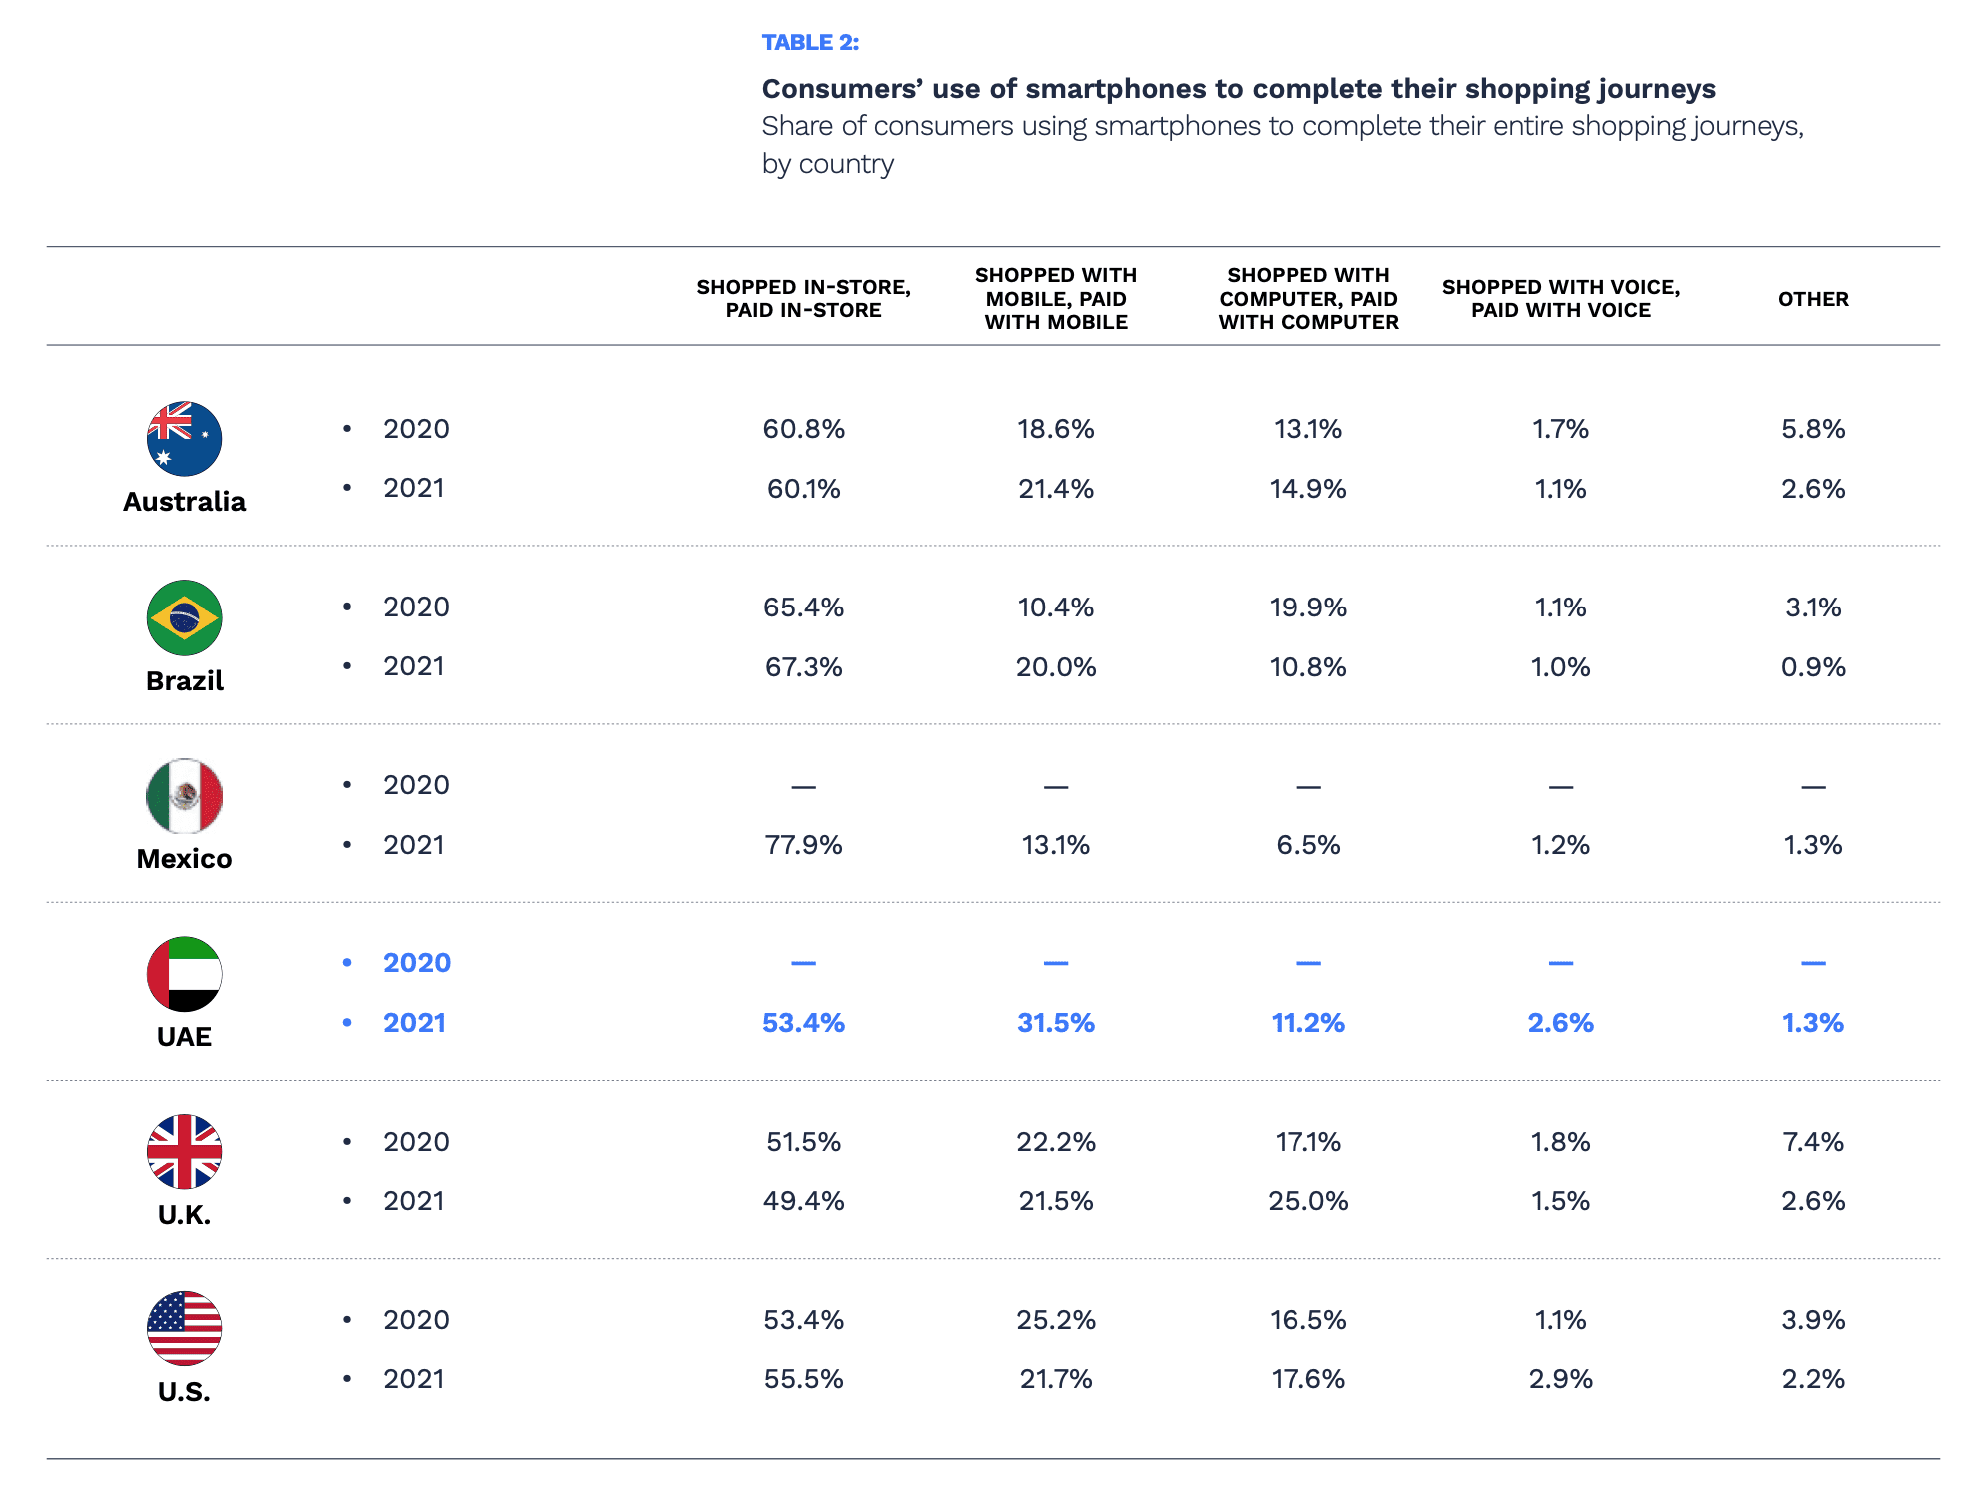Click the U.K. 25.0% computer value
This screenshot has width=1980, height=1507.
tap(1308, 1201)
